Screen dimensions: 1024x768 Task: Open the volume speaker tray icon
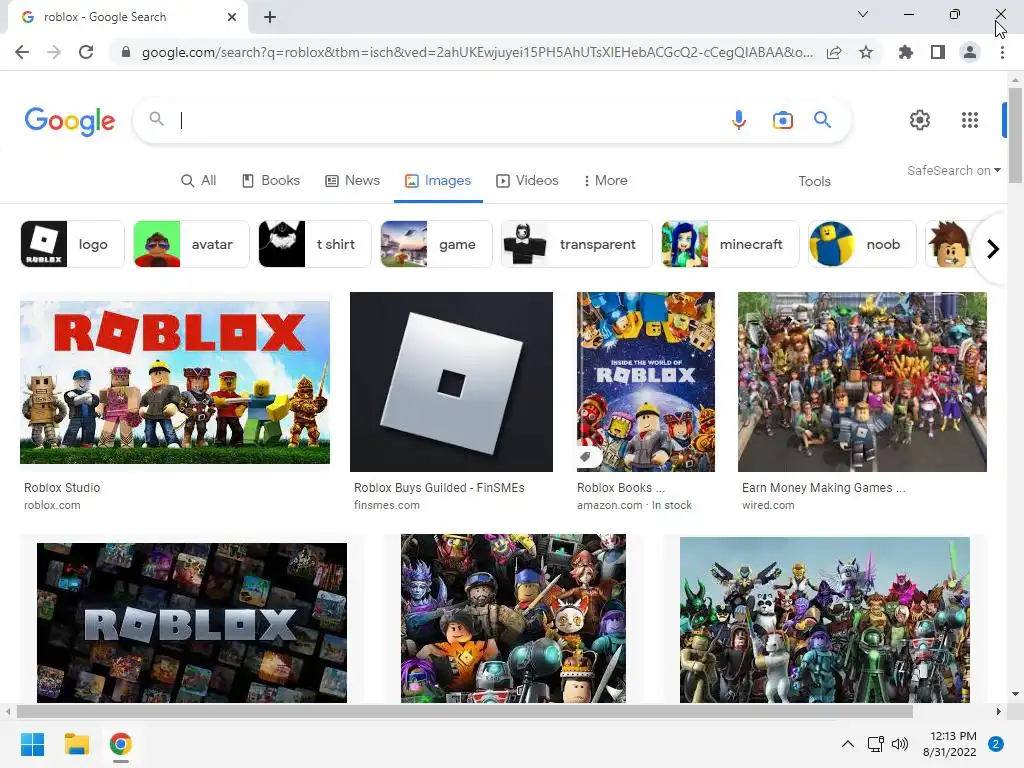[x=900, y=744]
